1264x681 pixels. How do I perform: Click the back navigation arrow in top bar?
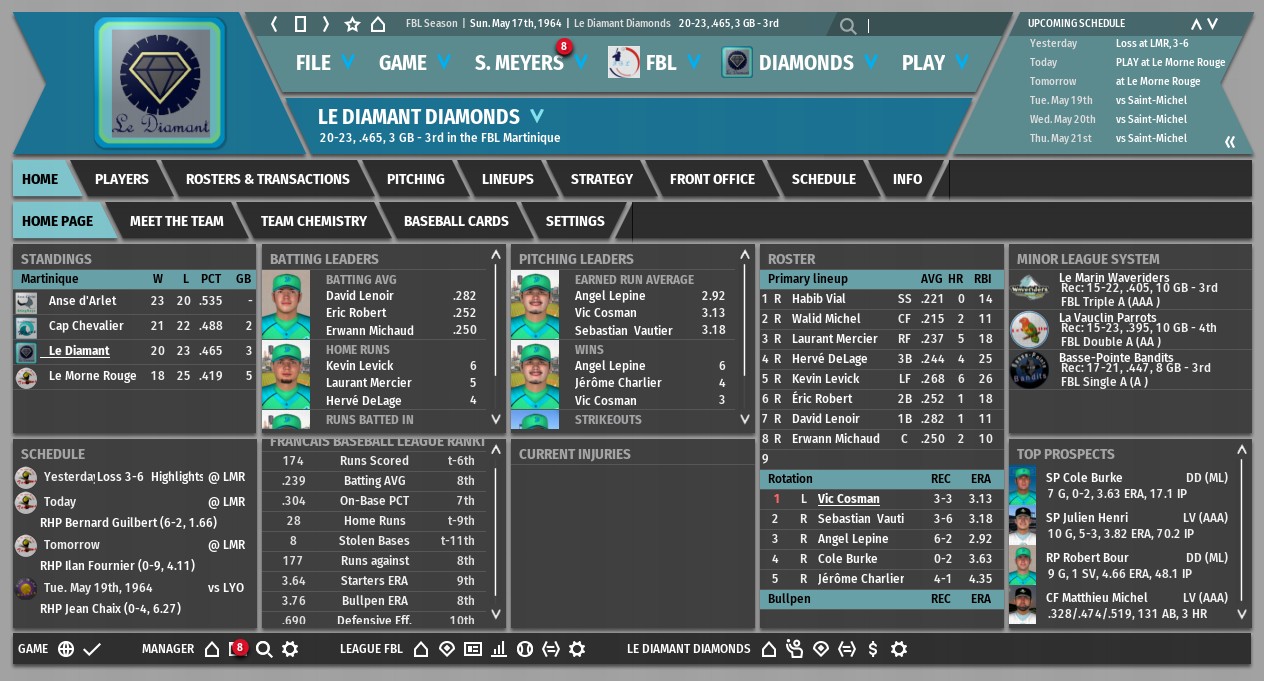click(274, 24)
